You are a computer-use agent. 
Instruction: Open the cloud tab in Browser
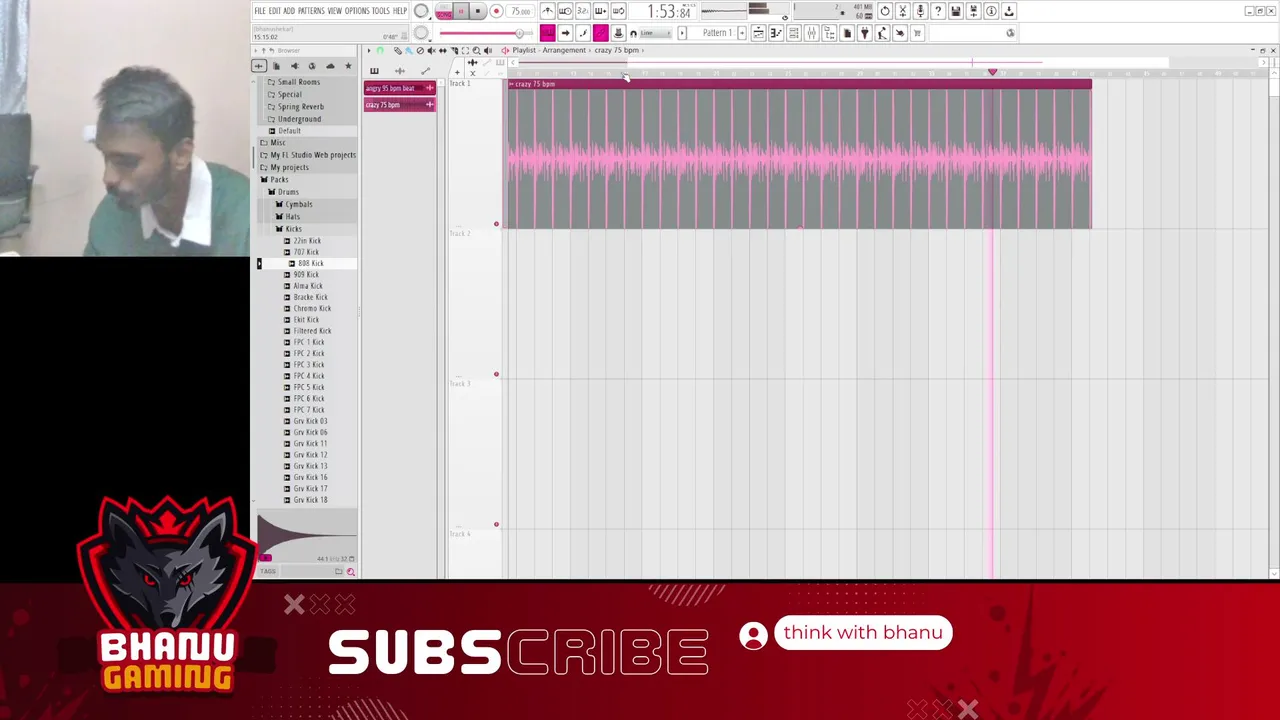330,66
